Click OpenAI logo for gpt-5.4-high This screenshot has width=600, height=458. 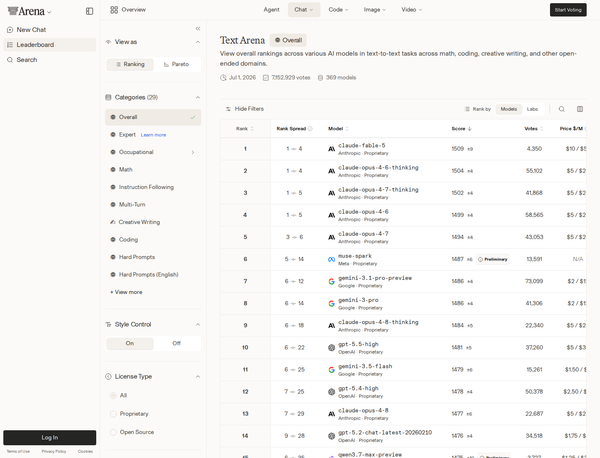click(x=331, y=392)
